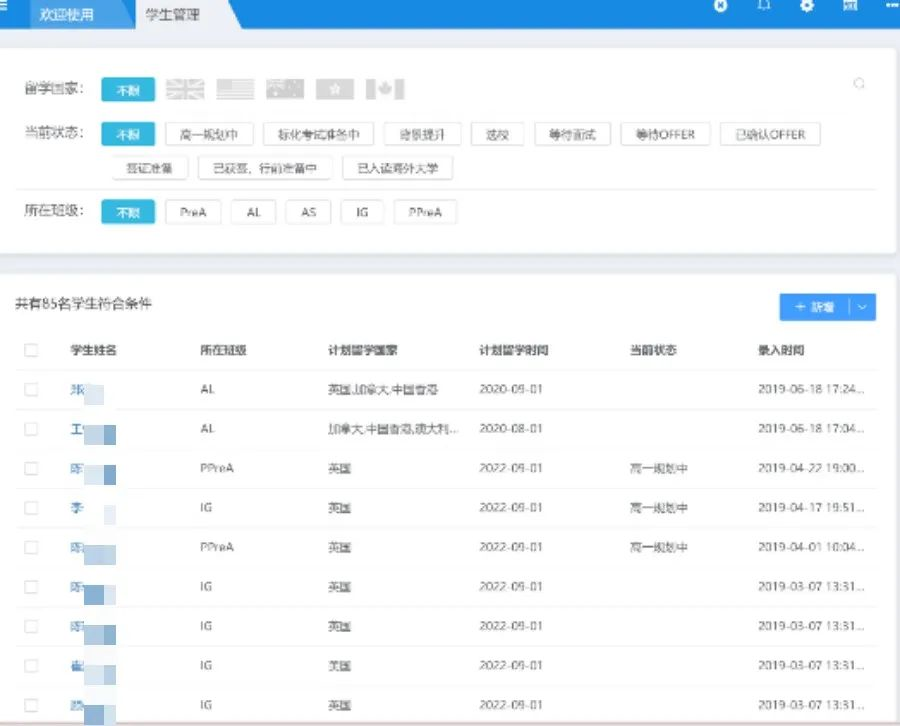Expand the dropdown arrow beside 新增 button
This screenshot has width=900, height=726.
(x=863, y=307)
